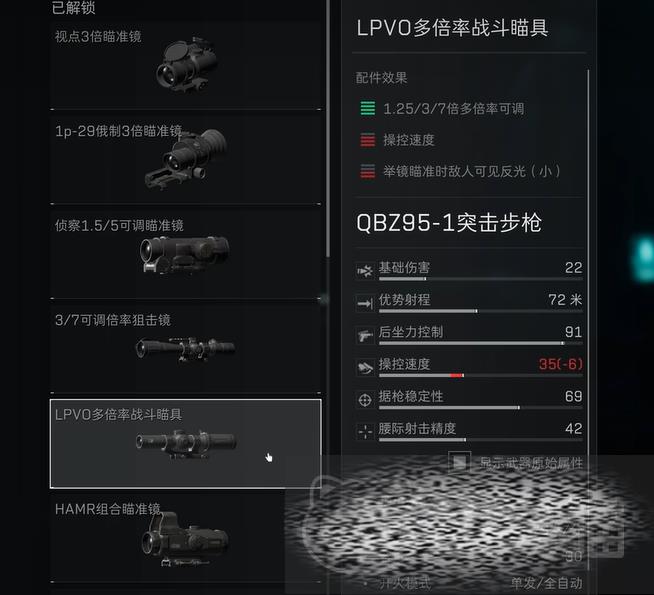Image resolution: width=654 pixels, height=595 pixels.
Task: Toggle the 显示武器原始属性 checkbox
Action: 459,462
